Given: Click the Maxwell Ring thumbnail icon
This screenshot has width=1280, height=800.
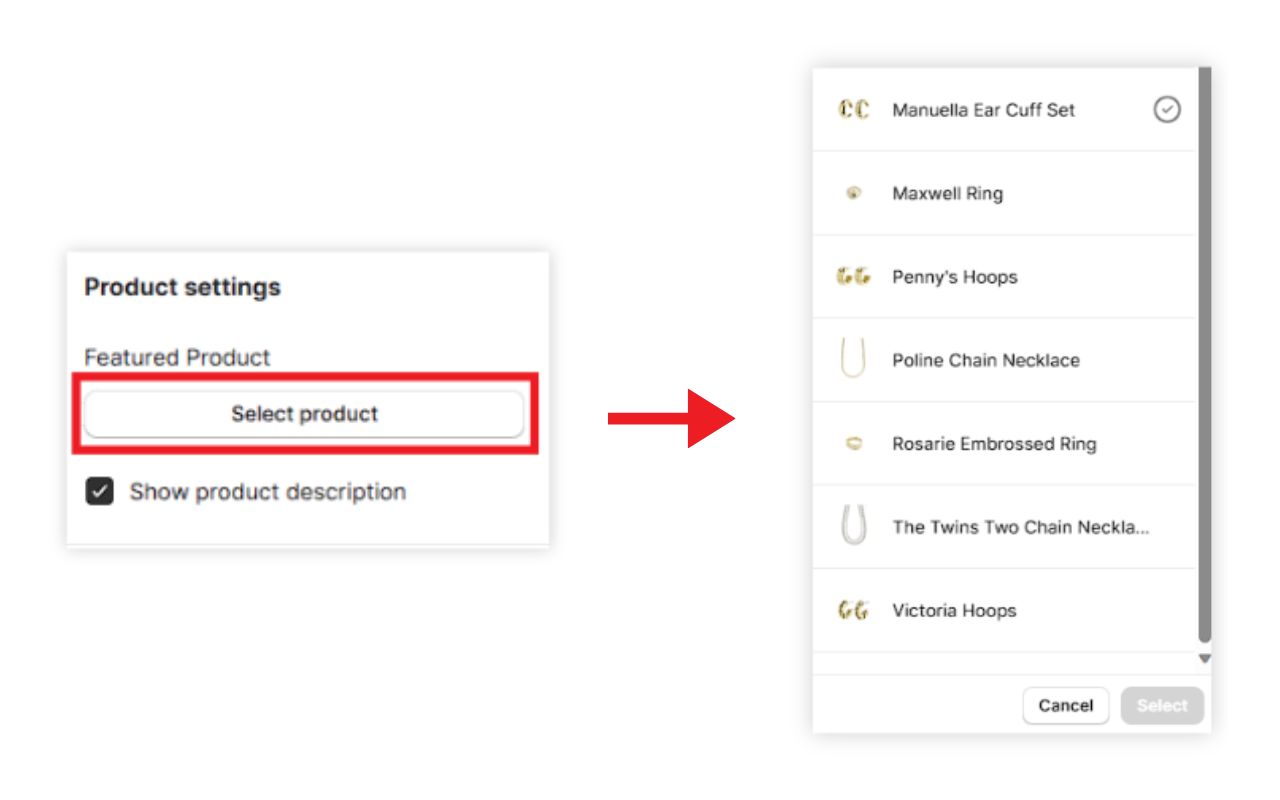Looking at the screenshot, I should pyautogui.click(x=853, y=194).
